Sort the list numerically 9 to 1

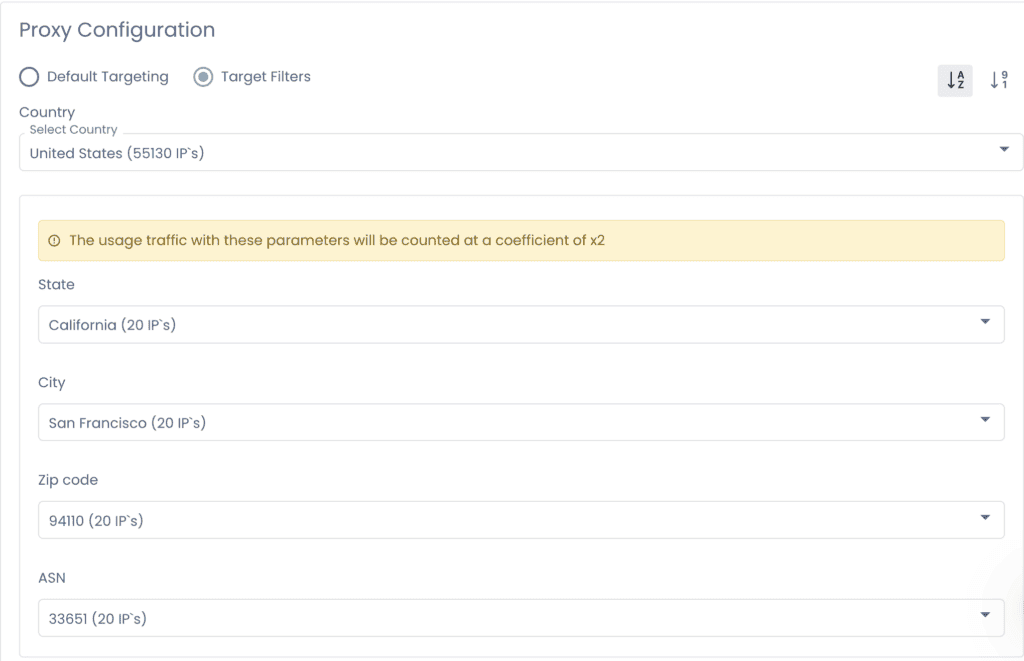pos(998,80)
